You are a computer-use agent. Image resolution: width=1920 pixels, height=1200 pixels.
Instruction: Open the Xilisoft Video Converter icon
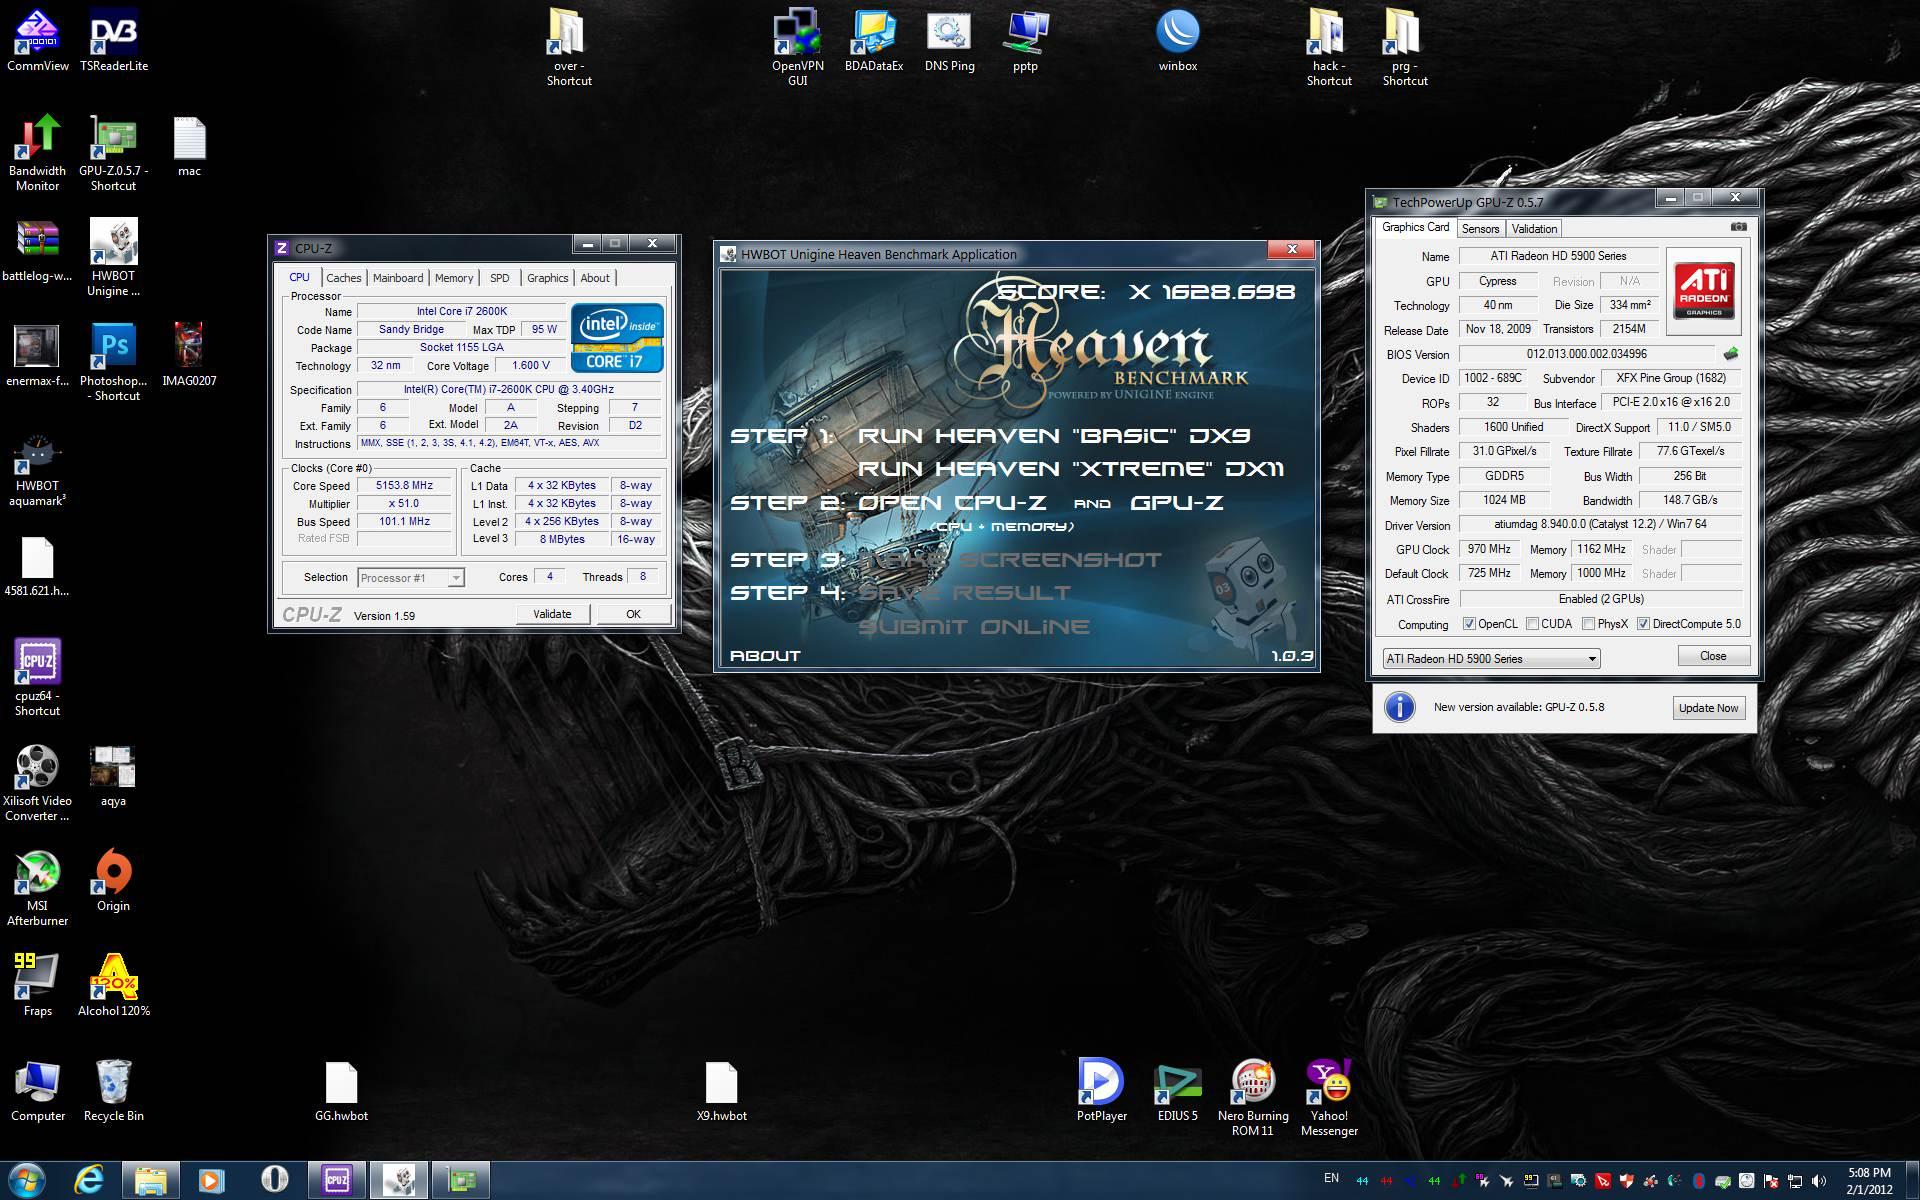(38, 782)
